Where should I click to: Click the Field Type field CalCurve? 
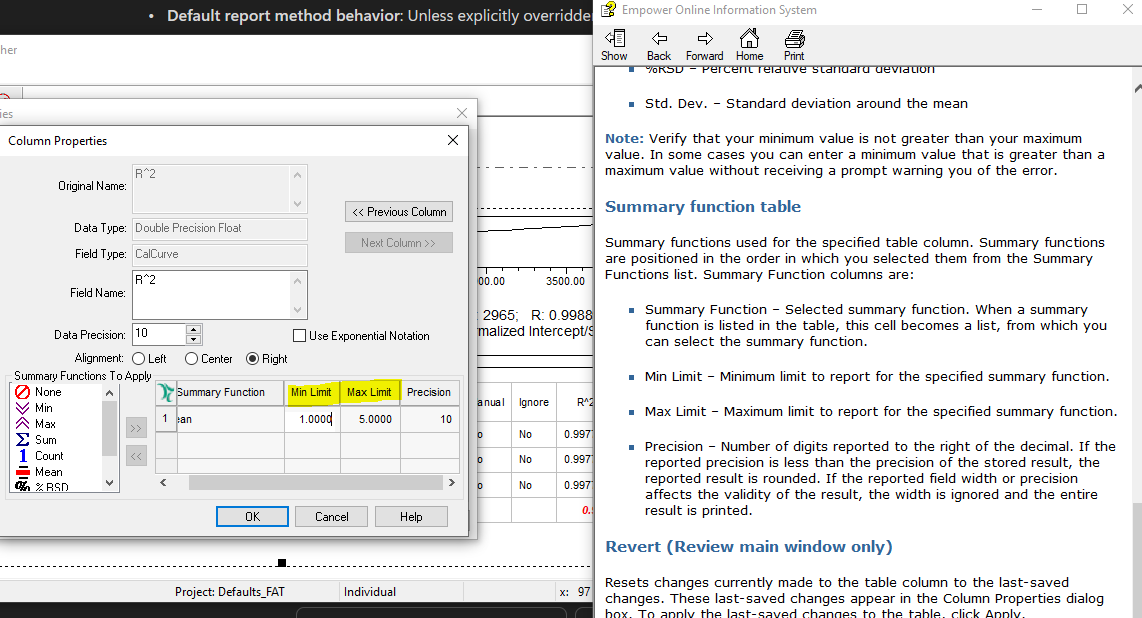click(219, 255)
